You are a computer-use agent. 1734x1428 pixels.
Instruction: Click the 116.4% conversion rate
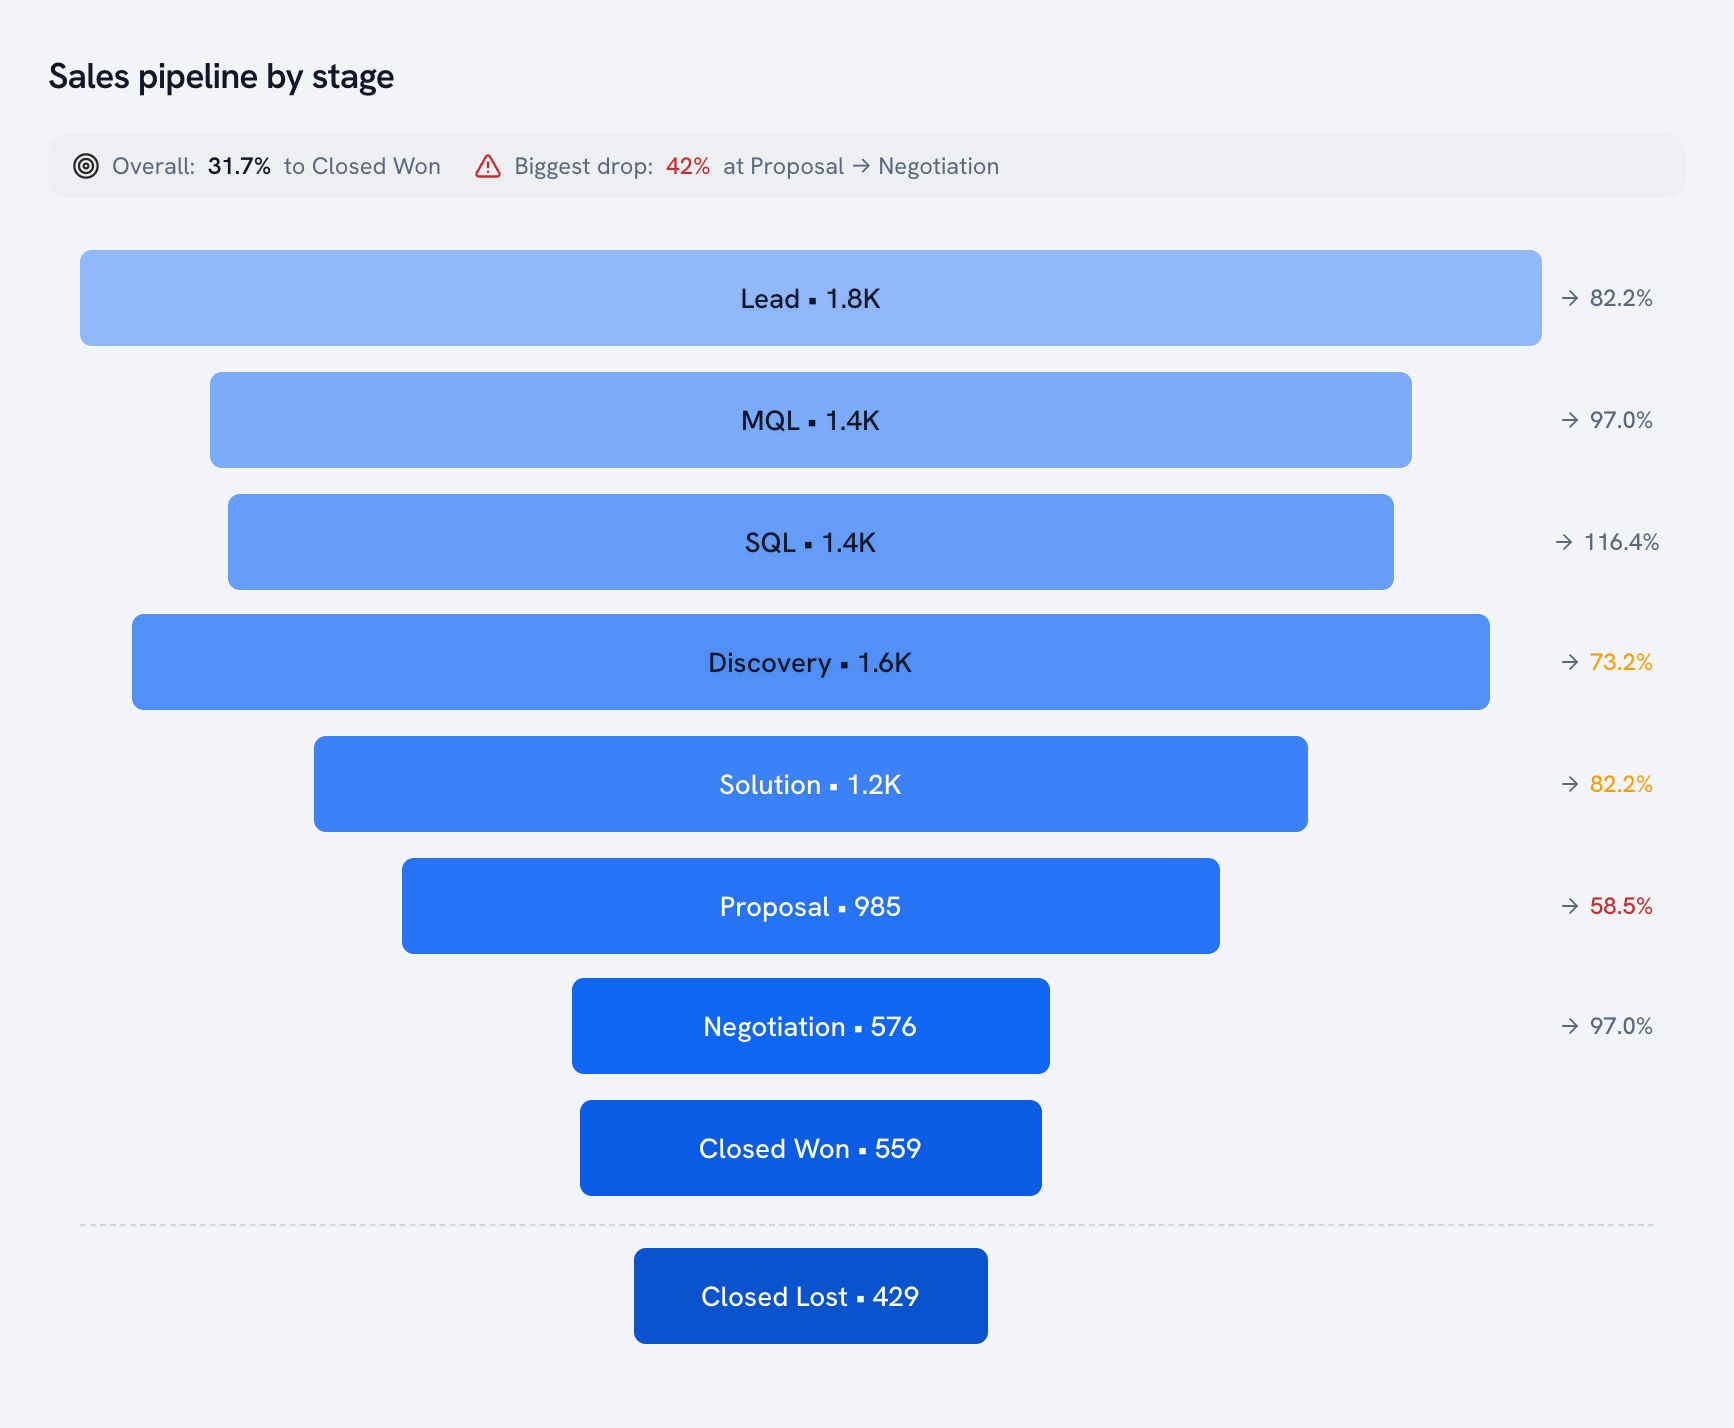[1621, 542]
